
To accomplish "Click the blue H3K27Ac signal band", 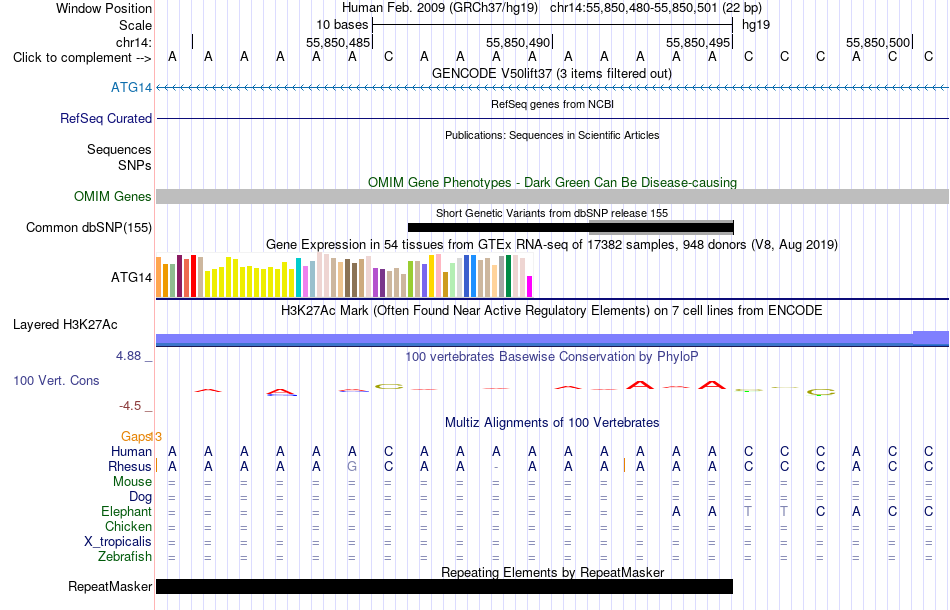I will pyautogui.click(x=552, y=339).
